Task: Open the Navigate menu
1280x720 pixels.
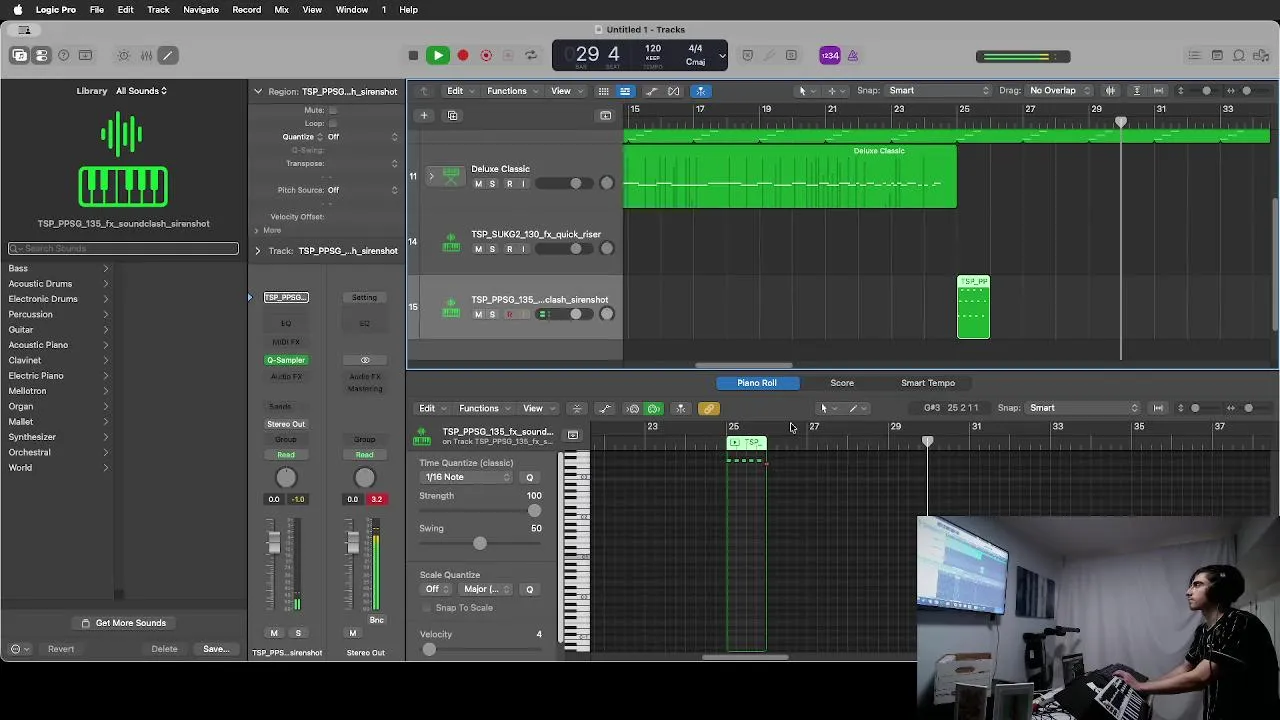Action: [201, 9]
